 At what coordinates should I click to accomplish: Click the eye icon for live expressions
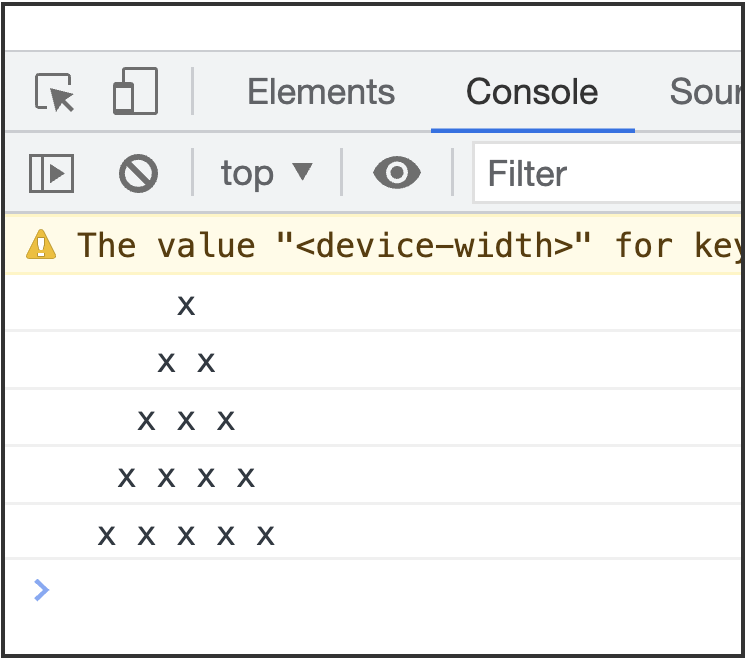pyautogui.click(x=397, y=174)
